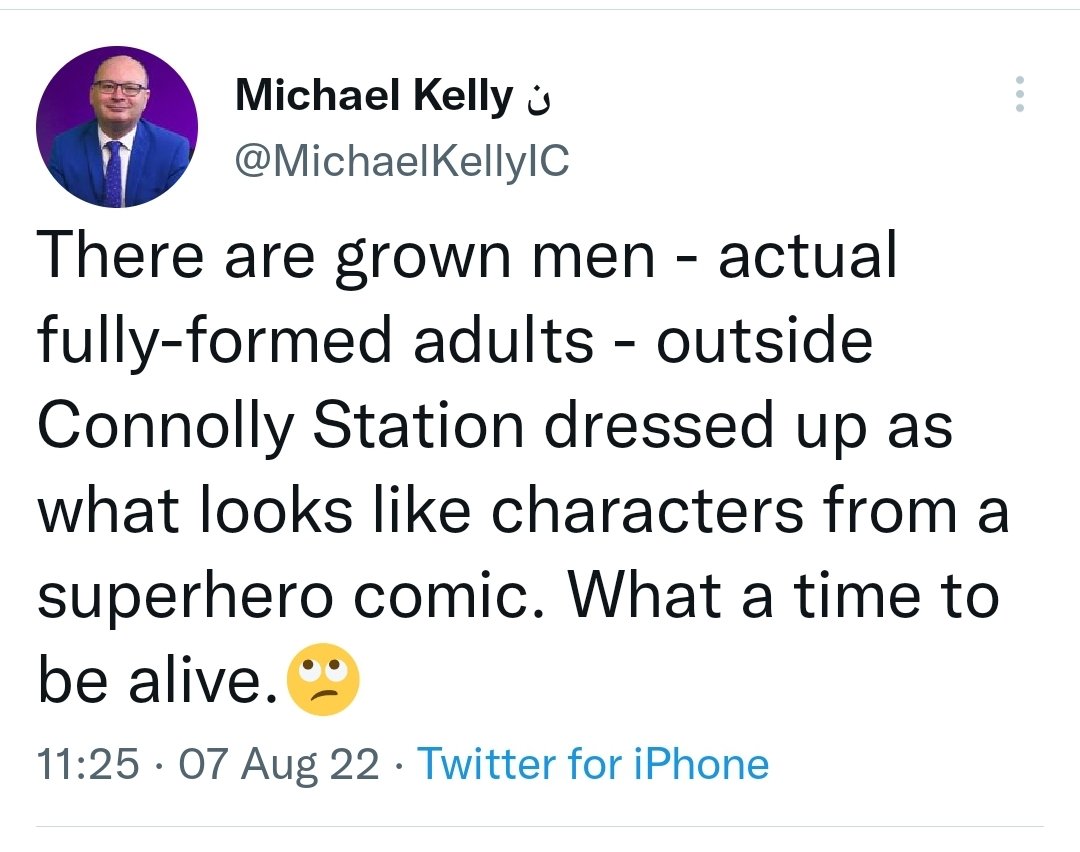
Task: Open the @MichaelKellyIC handle
Action: pyautogui.click(x=401, y=159)
